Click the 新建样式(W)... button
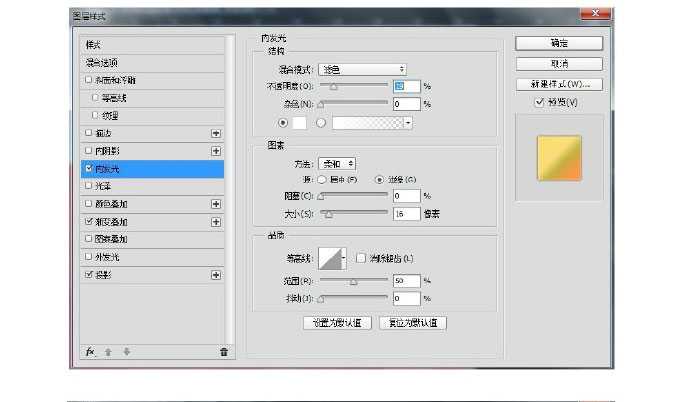 click(559, 84)
